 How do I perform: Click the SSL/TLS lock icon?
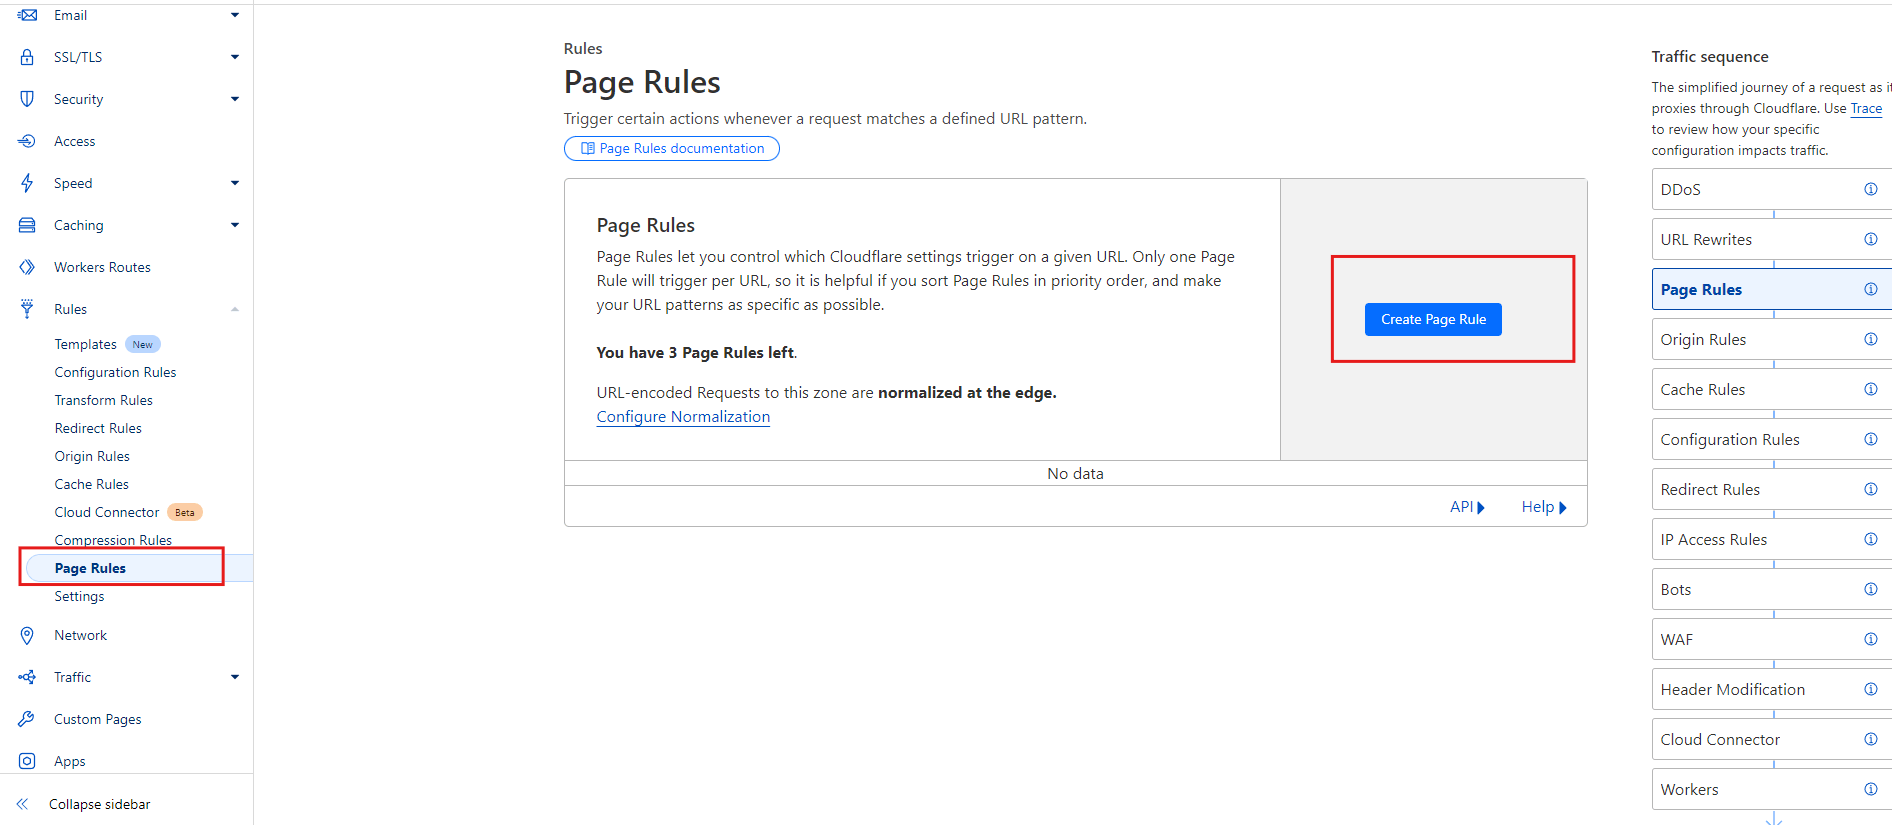tap(27, 57)
